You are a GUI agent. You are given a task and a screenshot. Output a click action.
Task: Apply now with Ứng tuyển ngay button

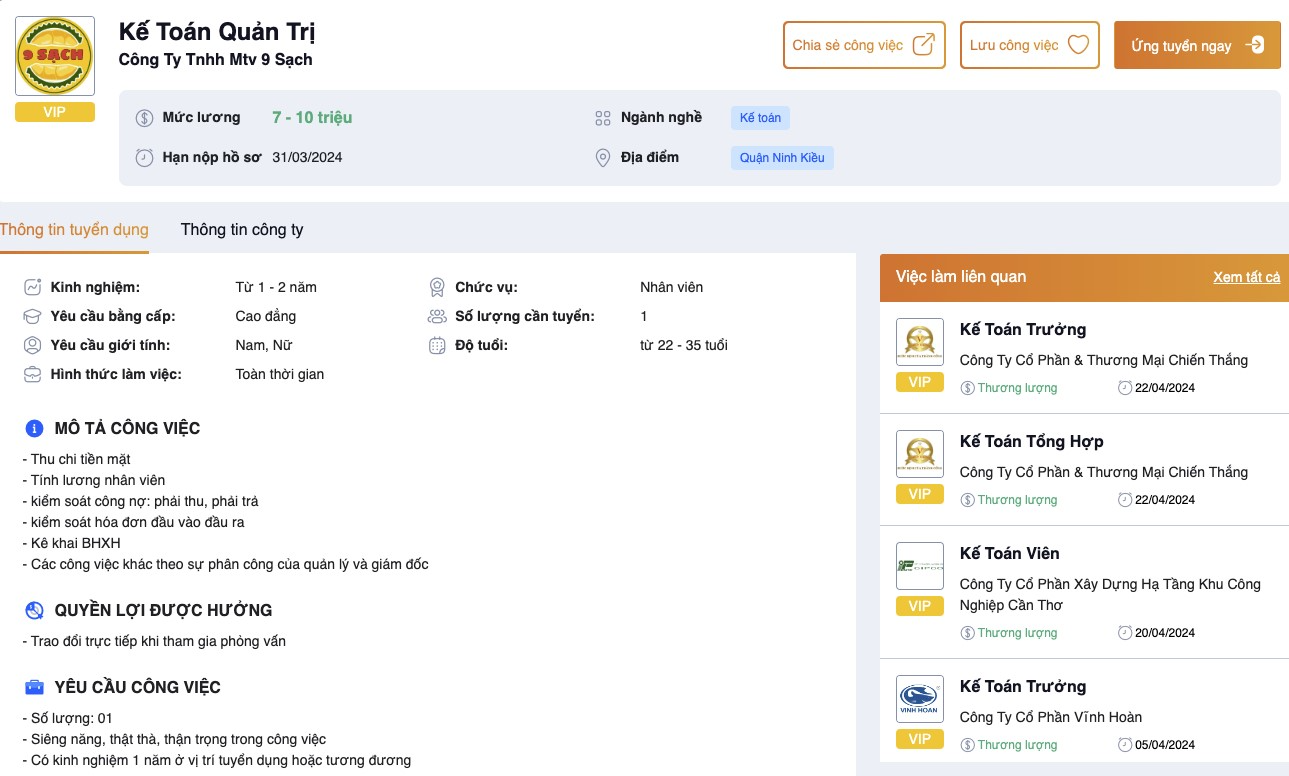point(1197,45)
